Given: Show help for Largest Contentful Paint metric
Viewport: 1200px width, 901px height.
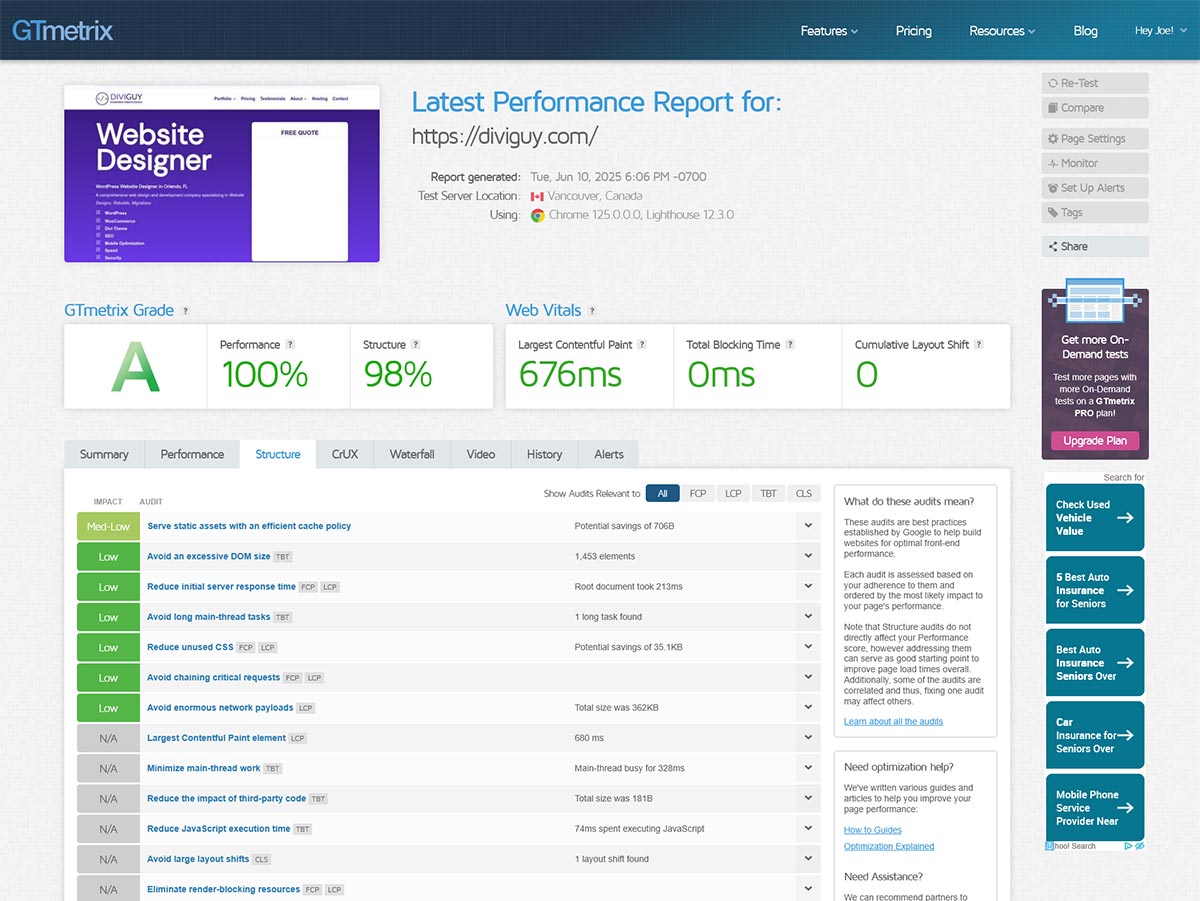Looking at the screenshot, I should tap(642, 345).
